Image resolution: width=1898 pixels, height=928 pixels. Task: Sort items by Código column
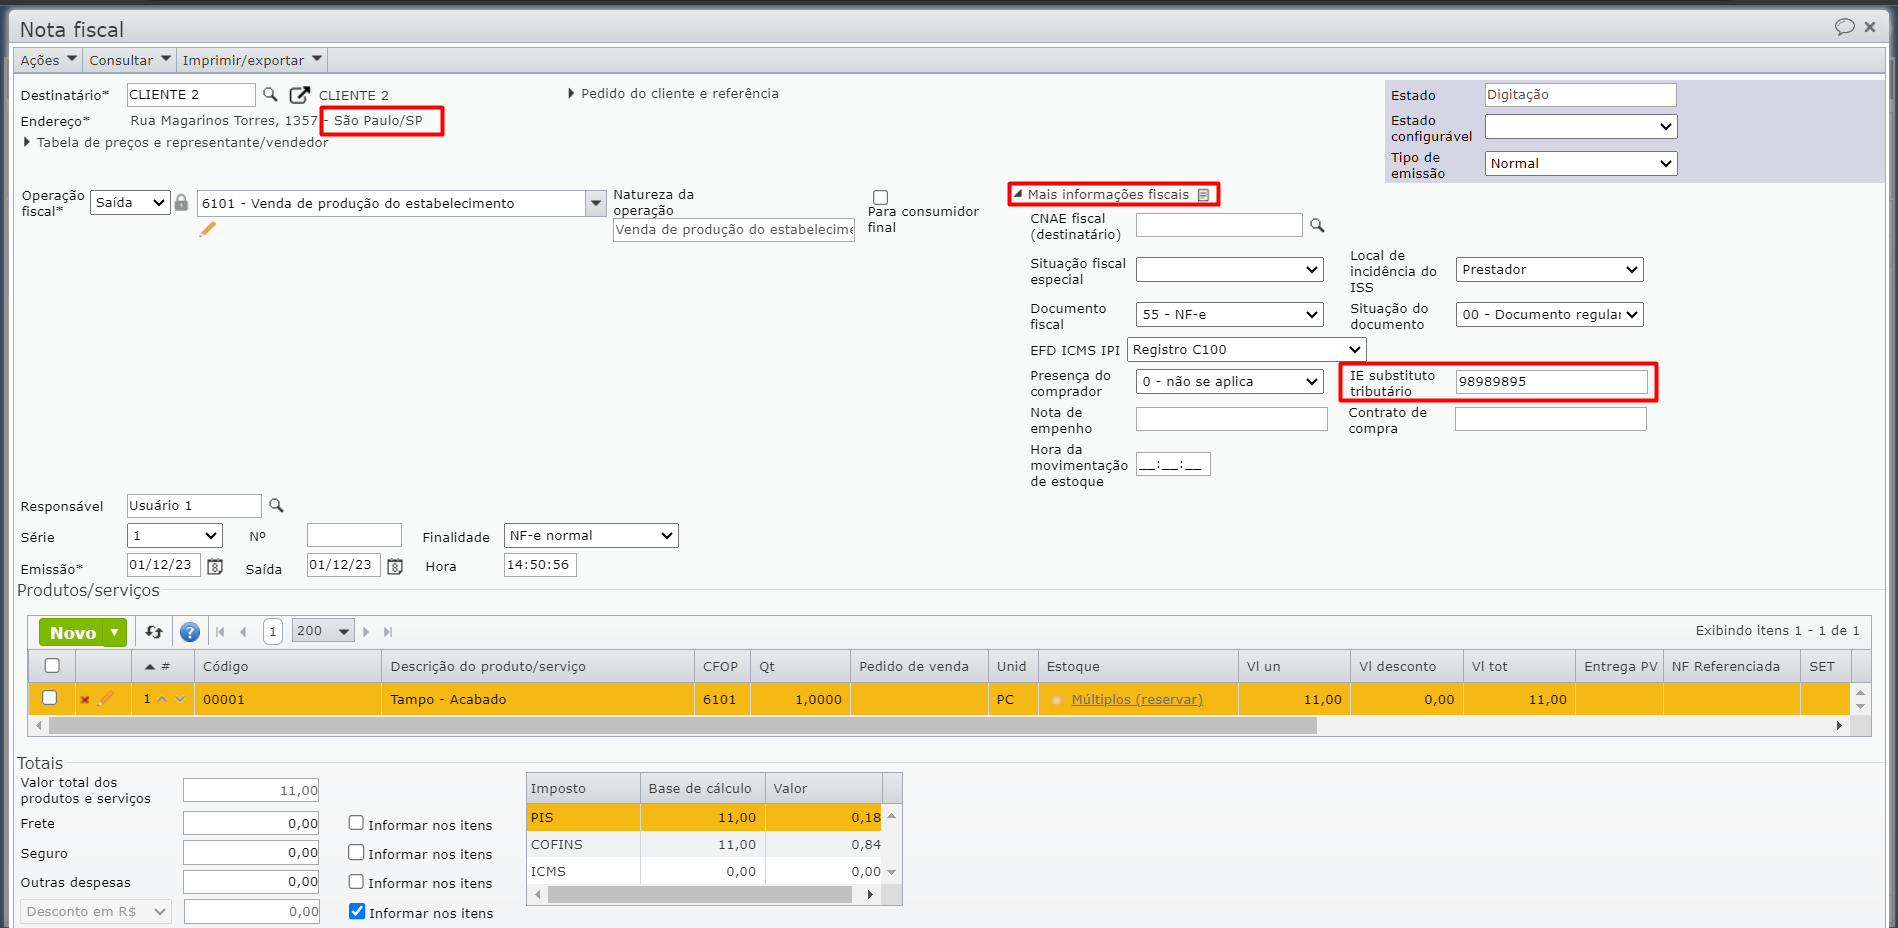[x=289, y=667]
